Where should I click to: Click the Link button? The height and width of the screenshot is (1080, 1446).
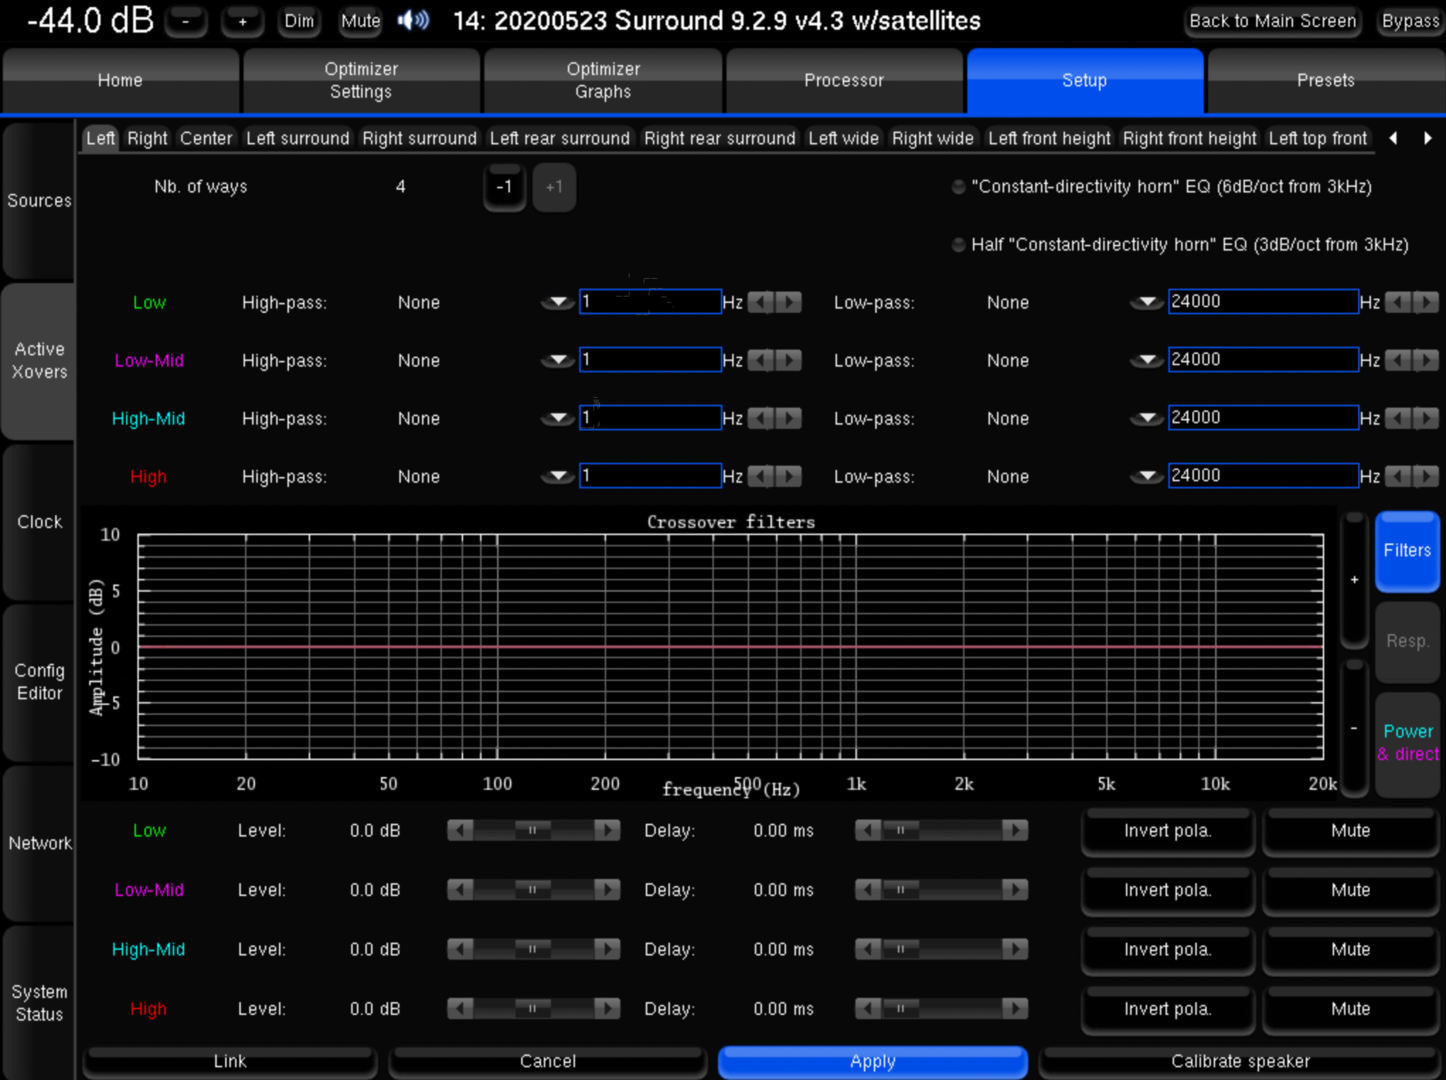(230, 1061)
